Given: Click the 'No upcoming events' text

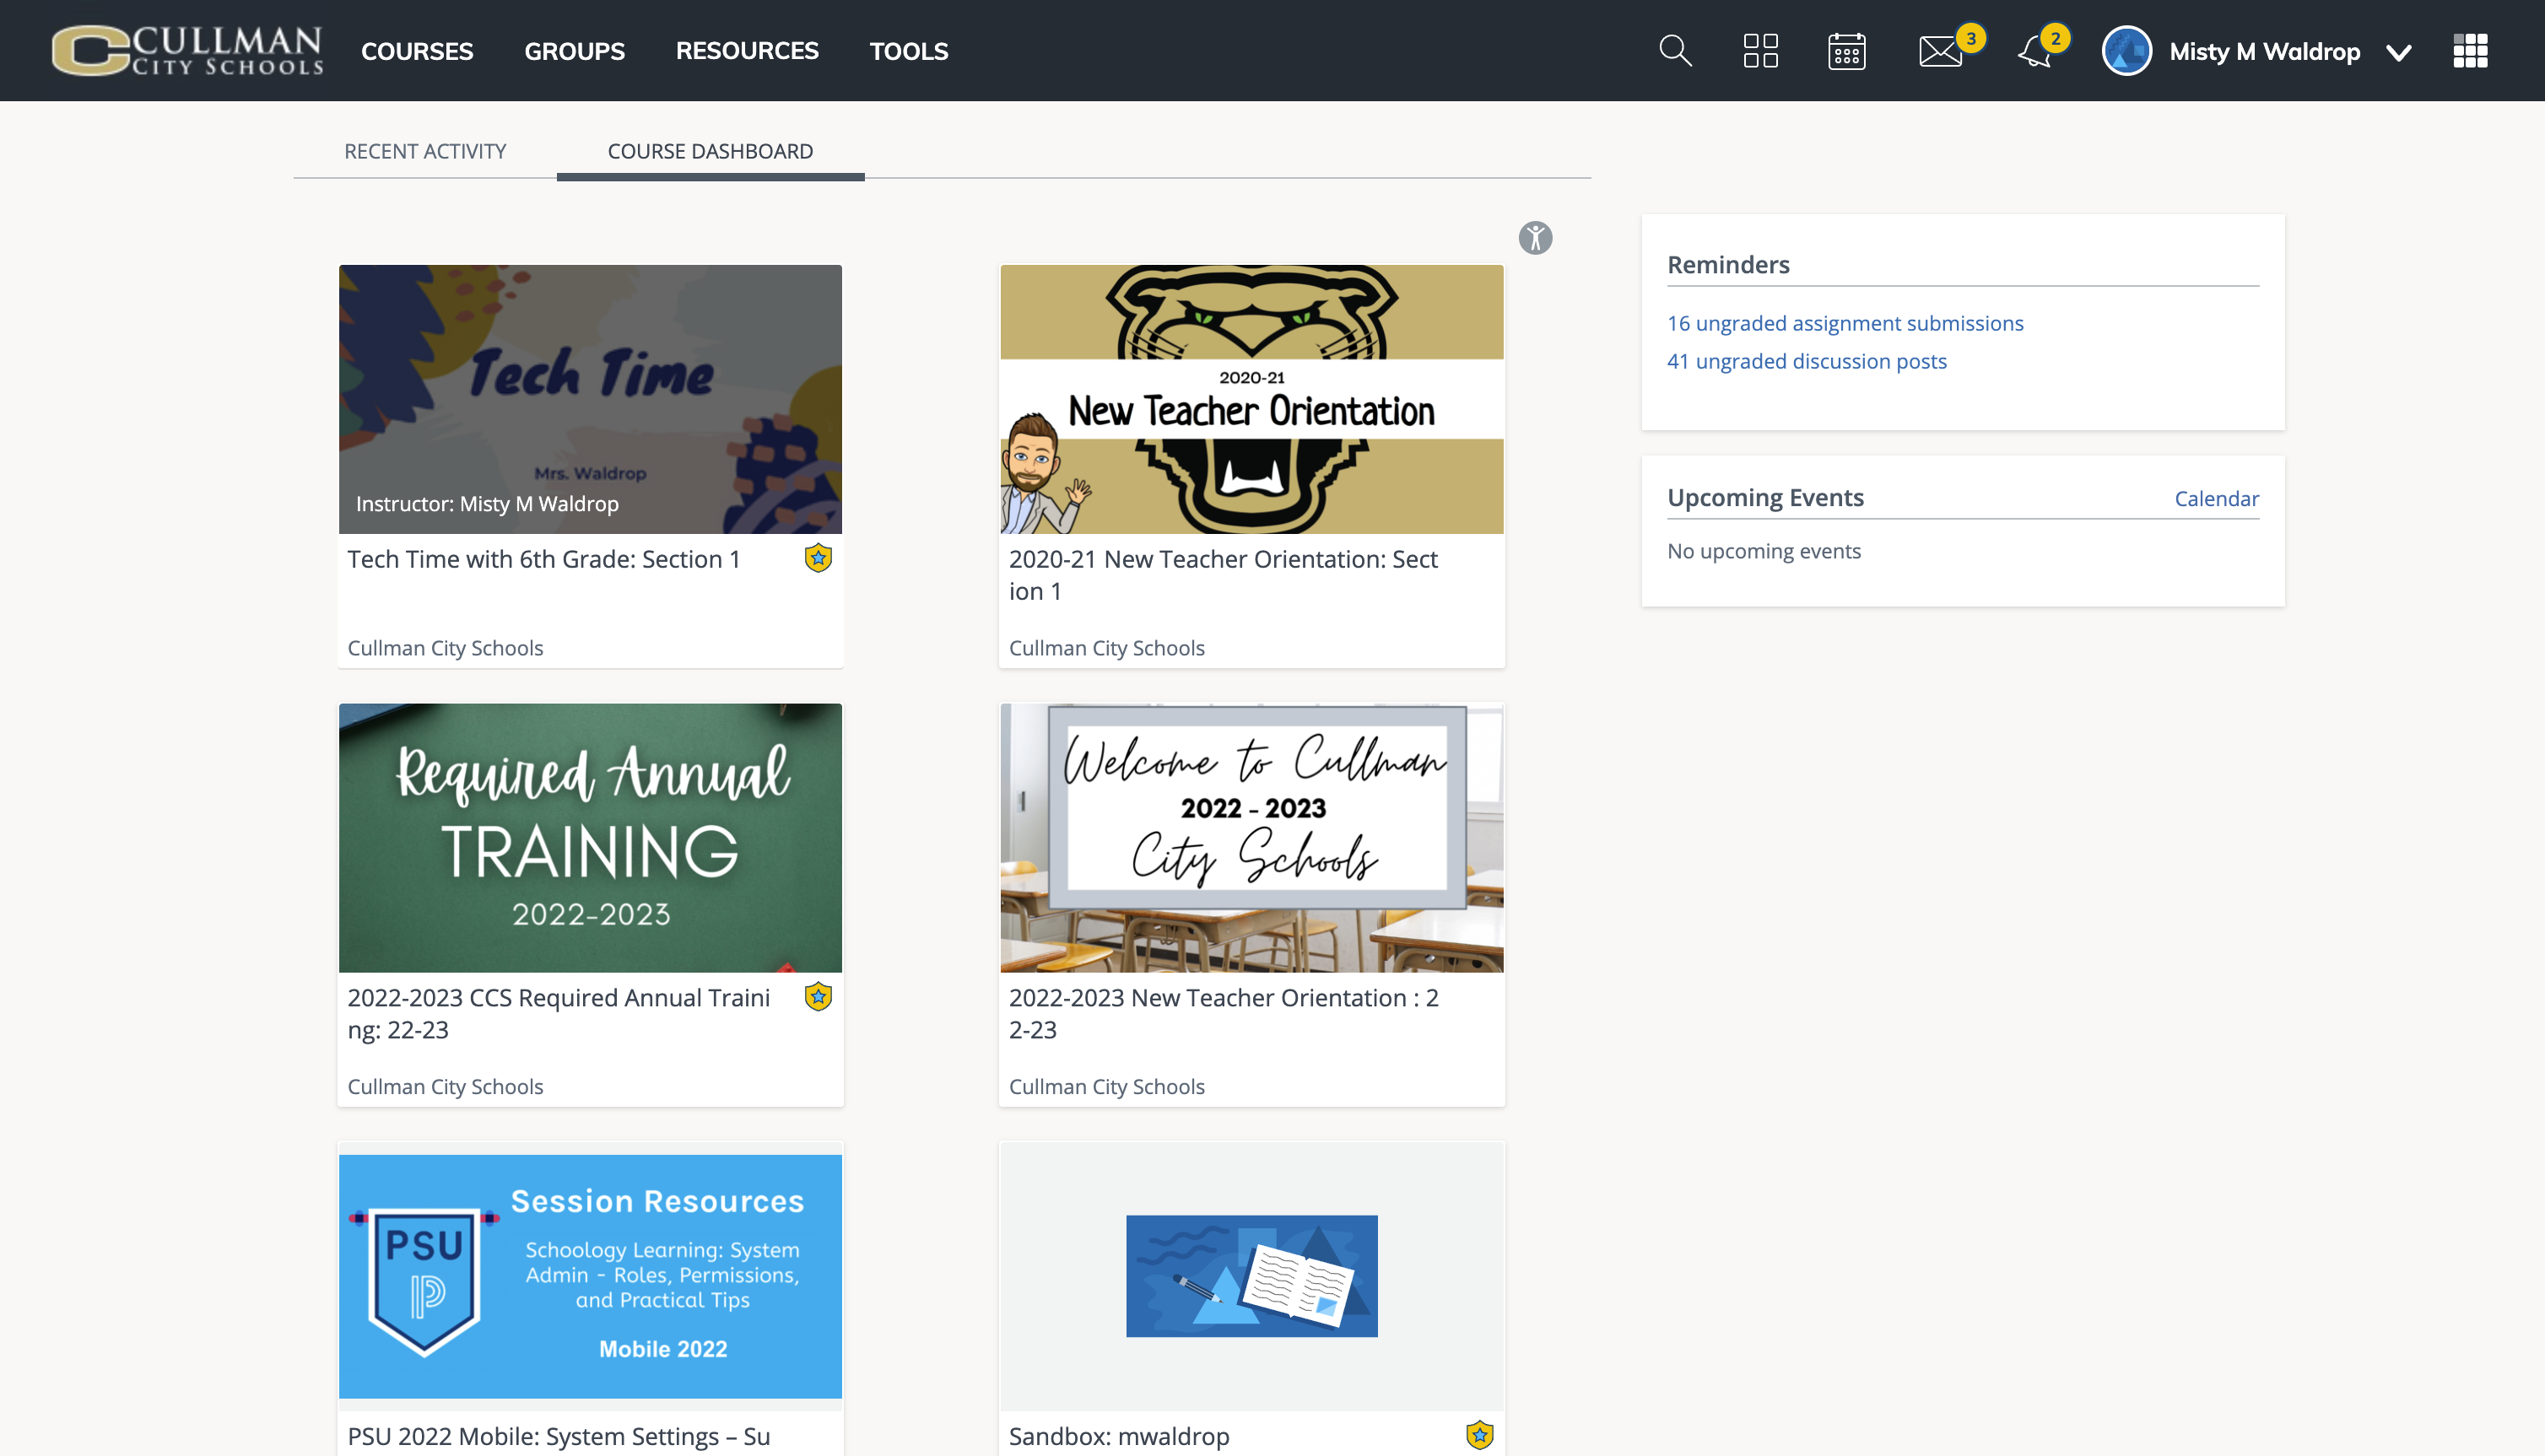Looking at the screenshot, I should (1764, 551).
